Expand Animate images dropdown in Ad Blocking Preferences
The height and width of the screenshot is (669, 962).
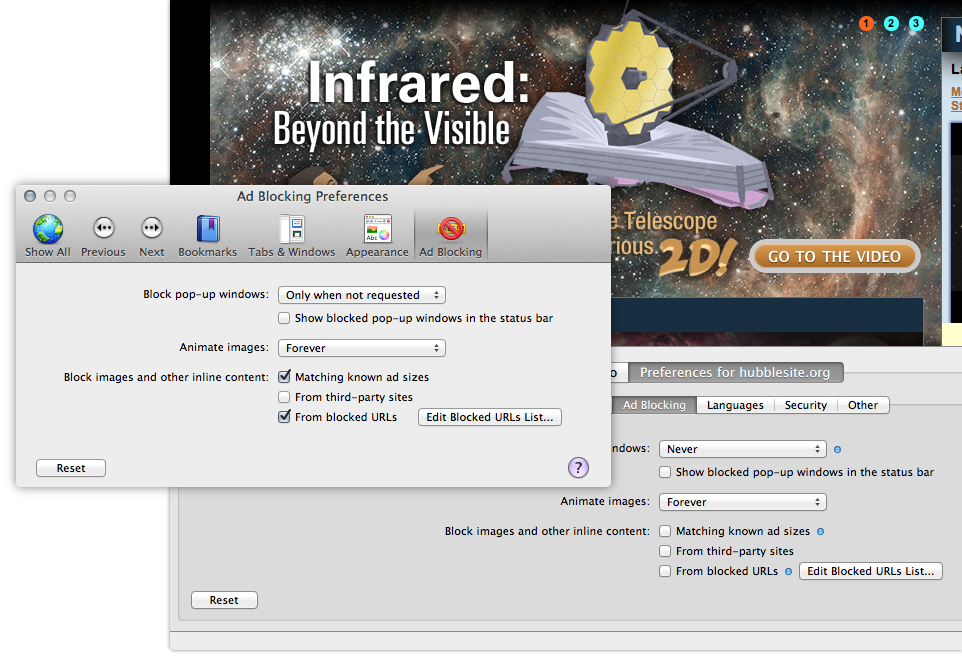tap(361, 348)
